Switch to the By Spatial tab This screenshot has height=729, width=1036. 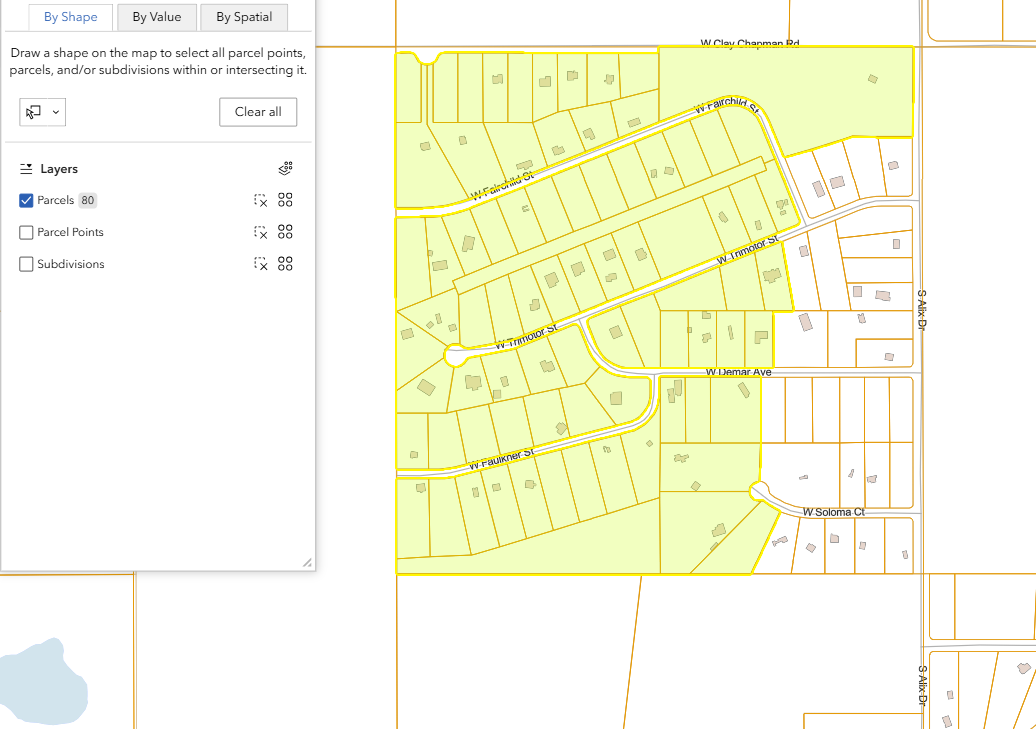243,17
